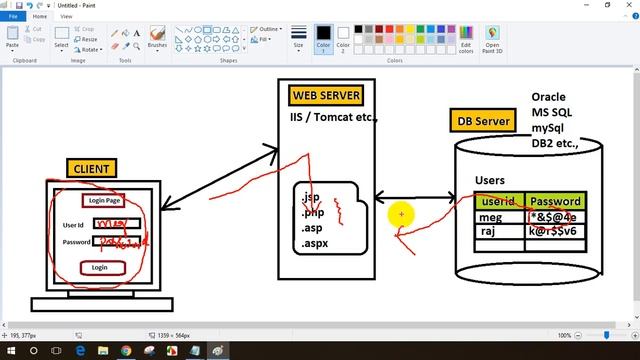Choose the Right triangle shape

click(179, 40)
